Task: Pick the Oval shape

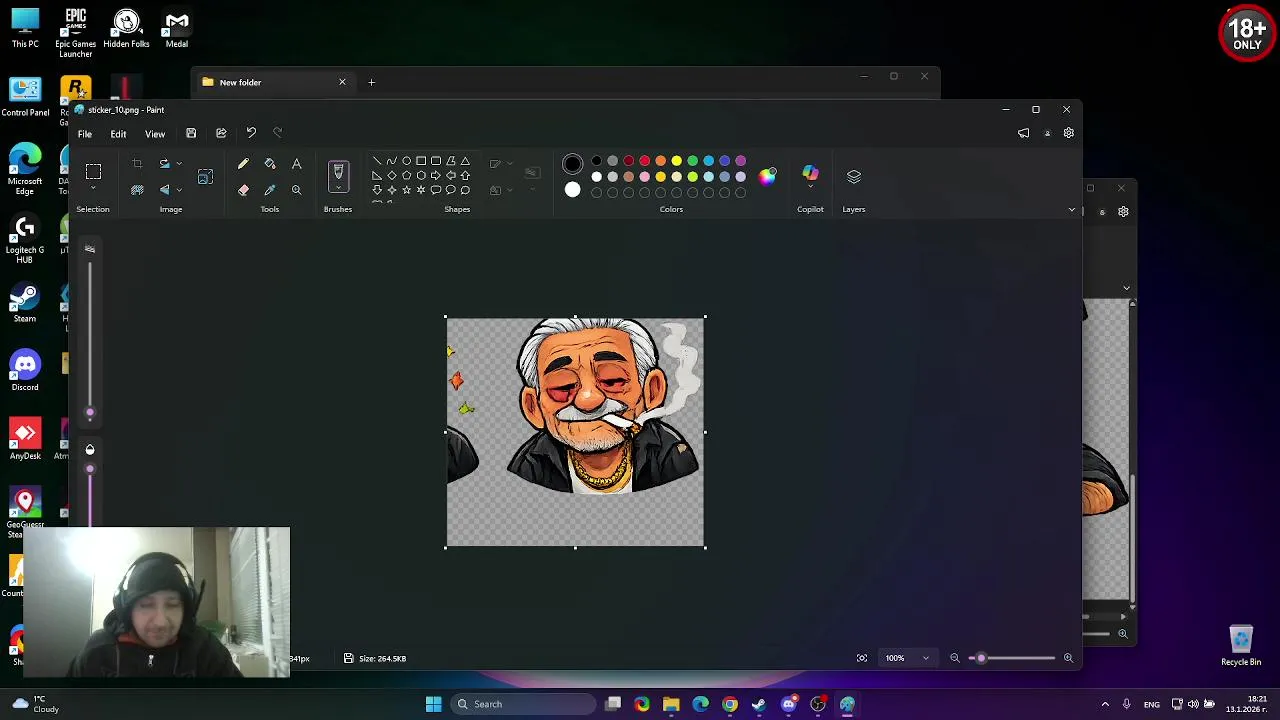Action: tap(406, 161)
